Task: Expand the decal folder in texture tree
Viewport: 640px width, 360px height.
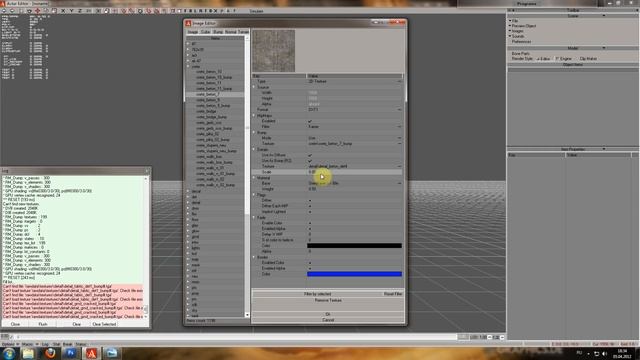Action: (x=188, y=191)
